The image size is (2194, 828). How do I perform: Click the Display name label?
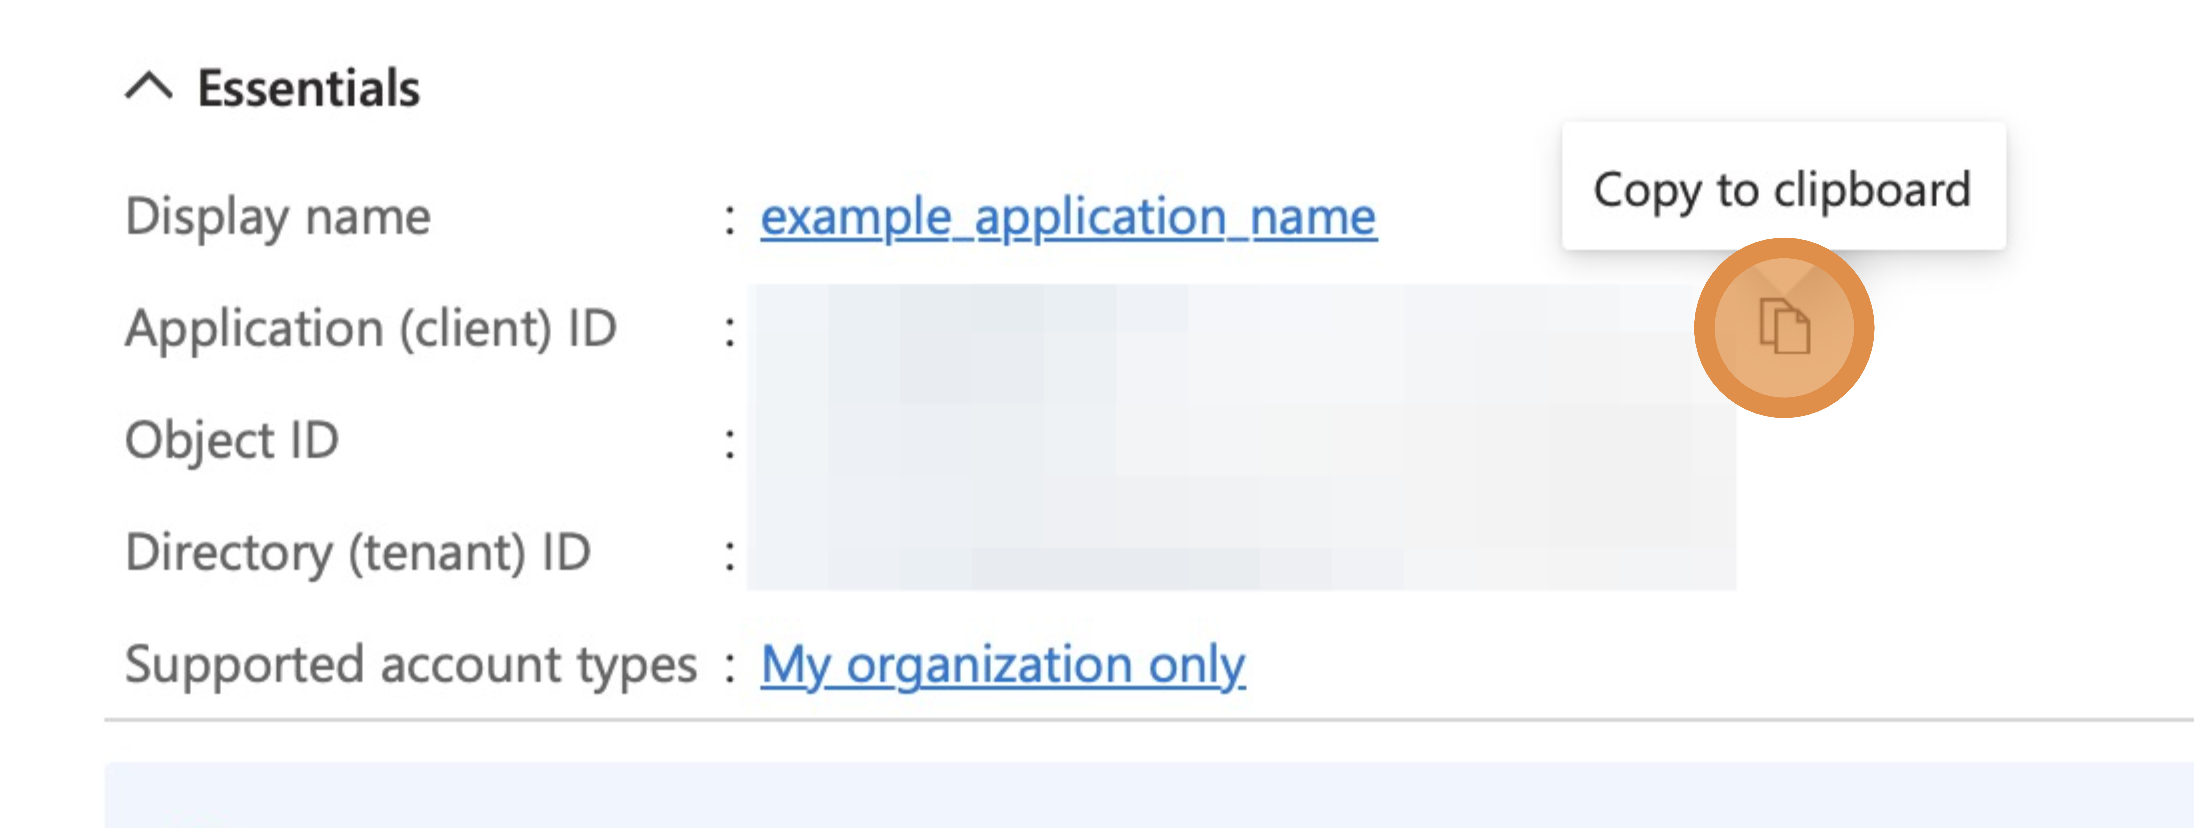[x=278, y=216]
